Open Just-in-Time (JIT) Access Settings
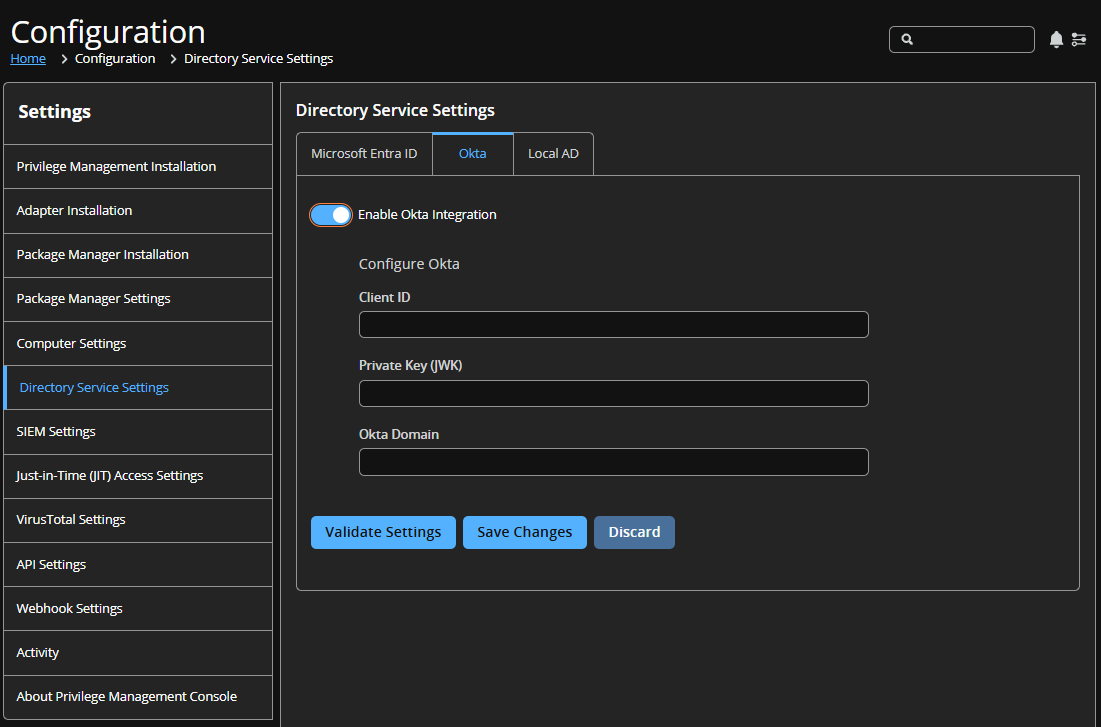The image size is (1101, 727). tap(138, 476)
